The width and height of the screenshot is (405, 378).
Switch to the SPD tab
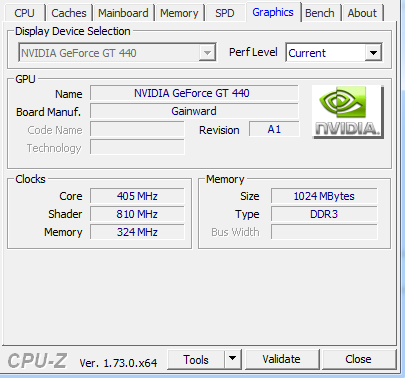[225, 13]
